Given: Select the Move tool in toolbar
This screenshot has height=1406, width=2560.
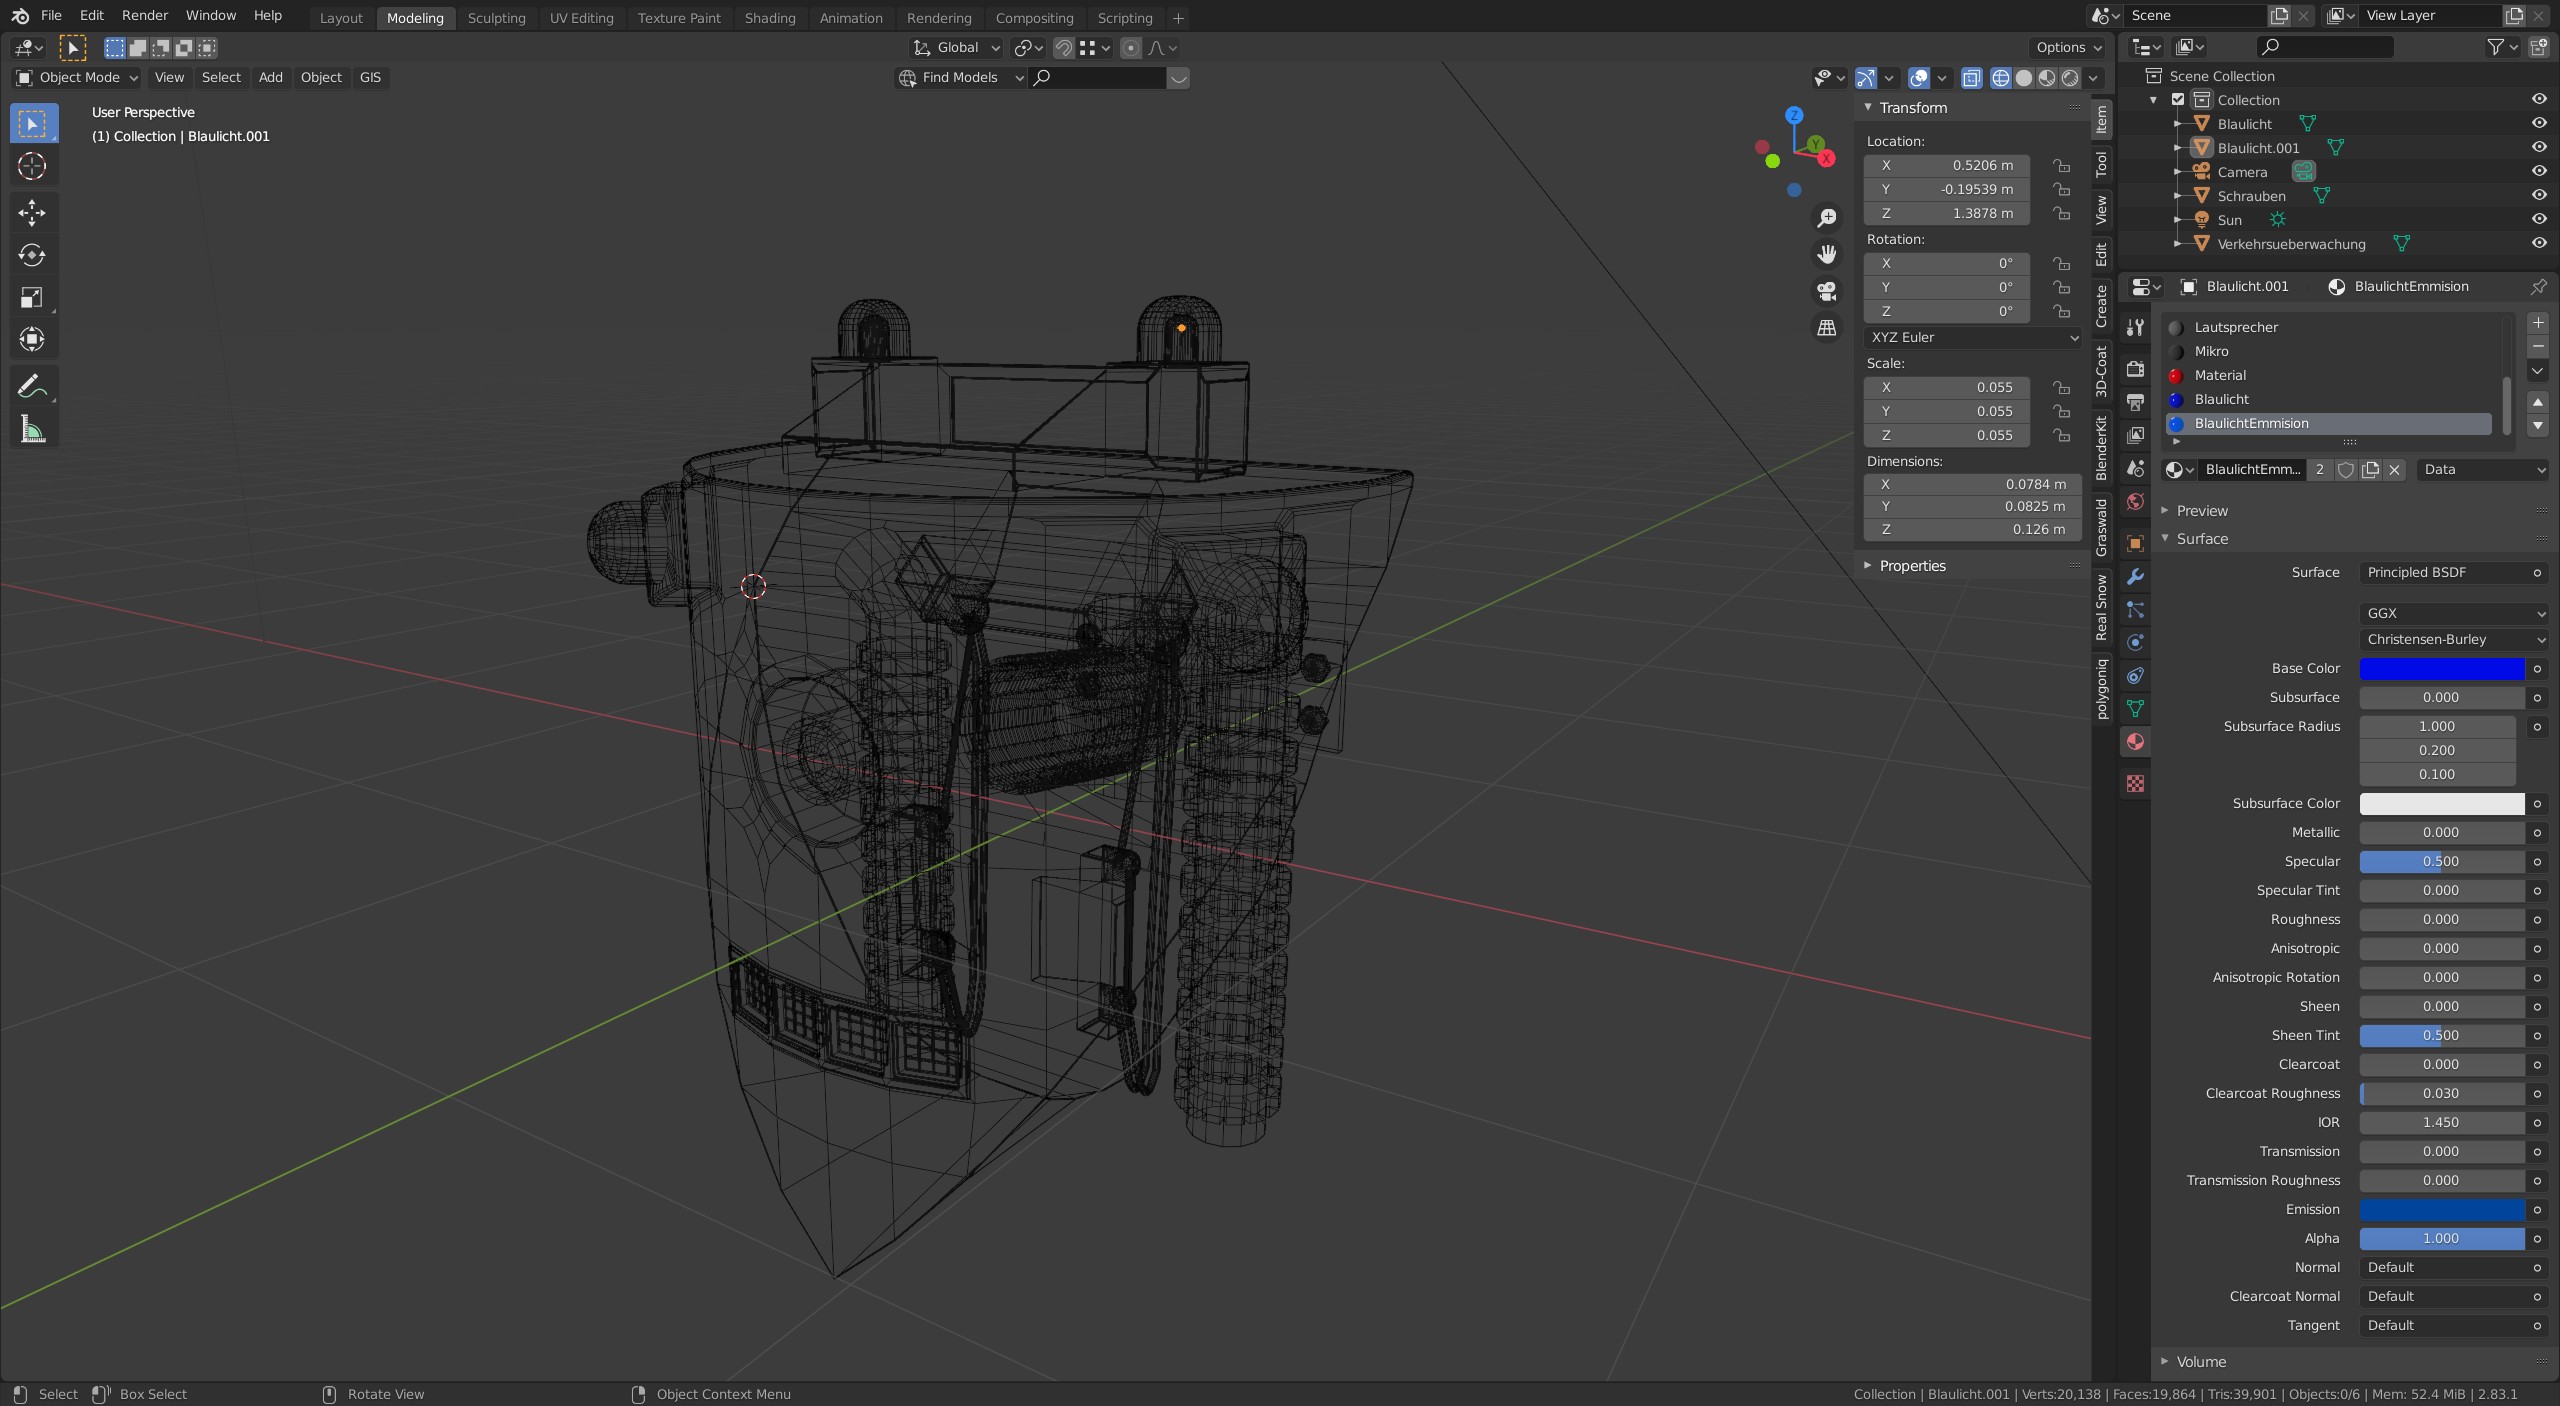Looking at the screenshot, I should [32, 212].
